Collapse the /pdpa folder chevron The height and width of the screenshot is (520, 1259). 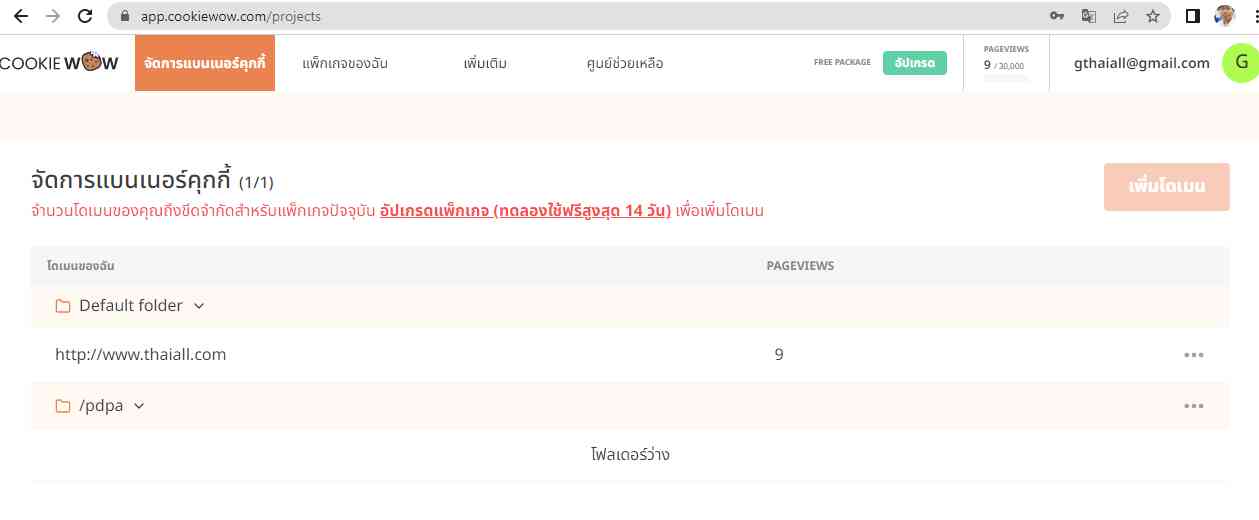[x=139, y=406]
